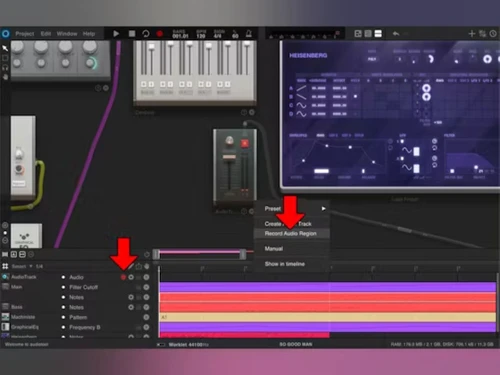The image size is (500, 375).
Task: Expand the Preset submenu arrow
Action: point(323,209)
